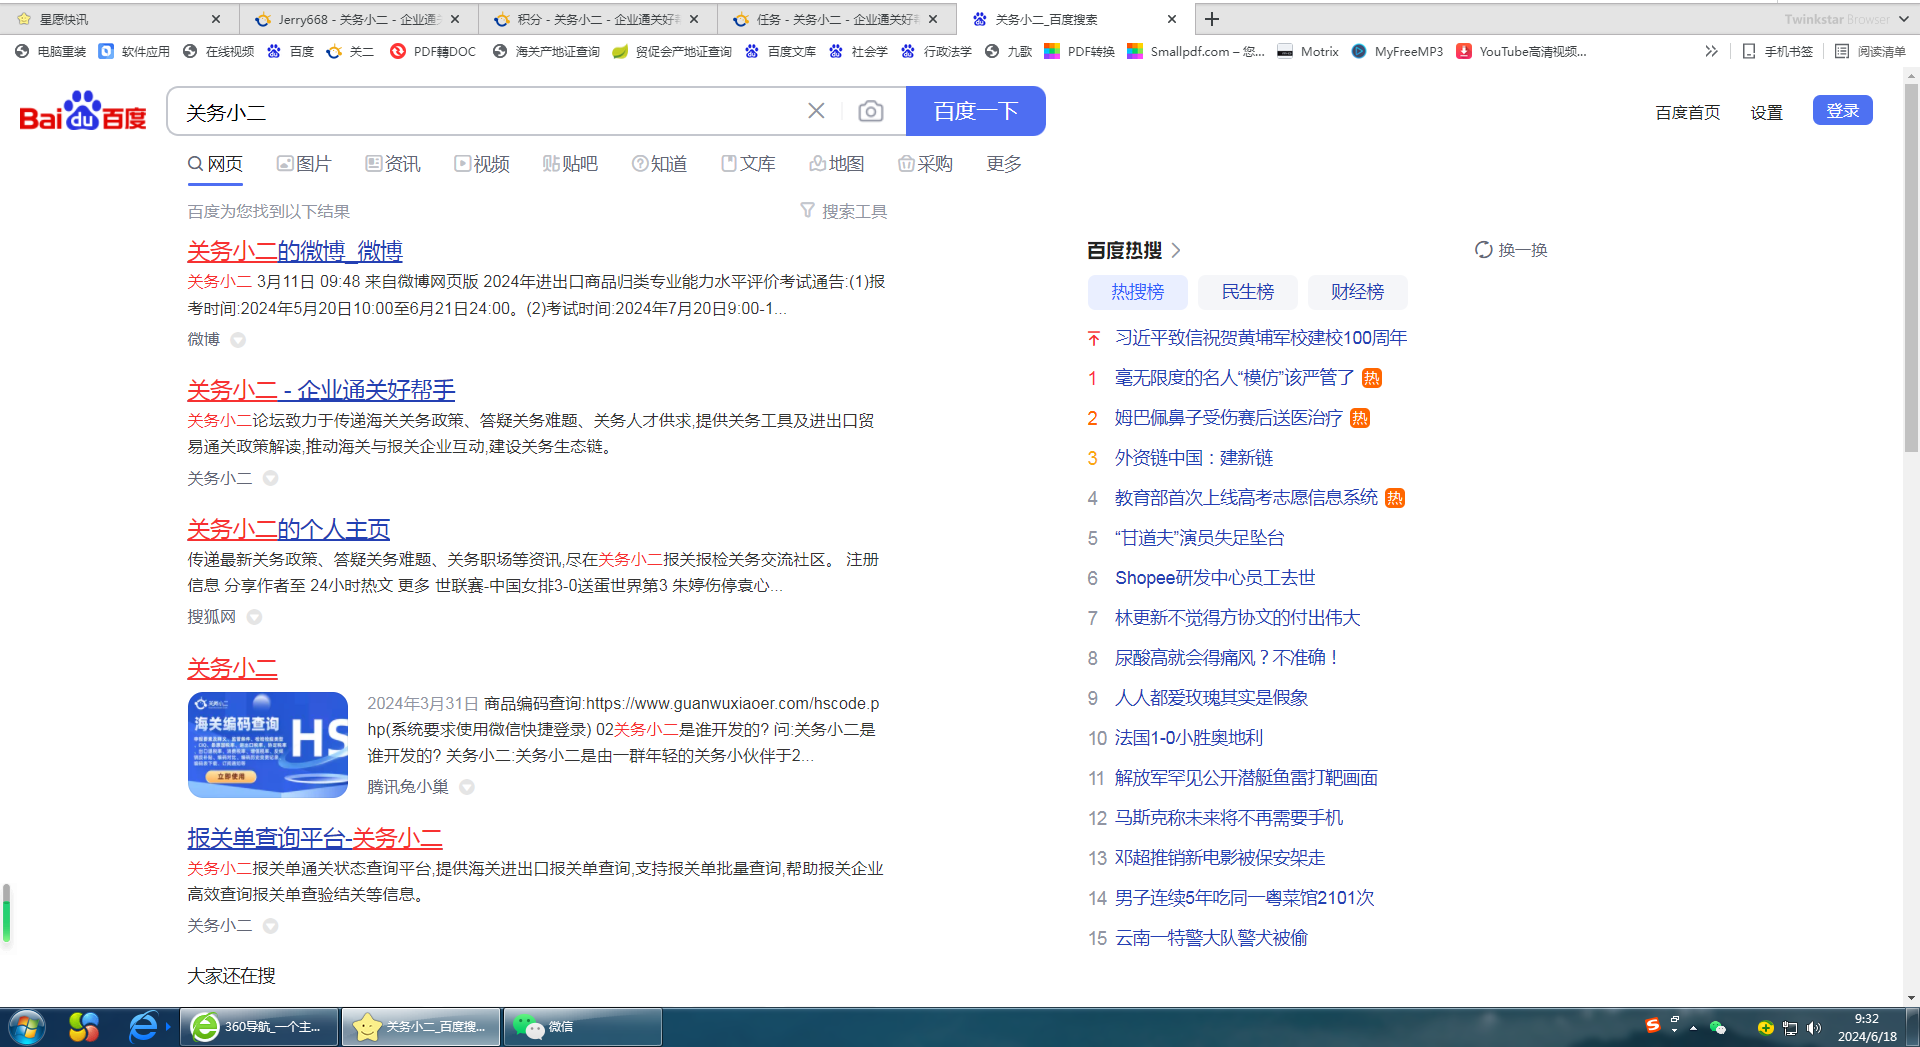Screen dimensions: 1920x1047
Task: Open 搜索工具 filter
Action: (844, 211)
